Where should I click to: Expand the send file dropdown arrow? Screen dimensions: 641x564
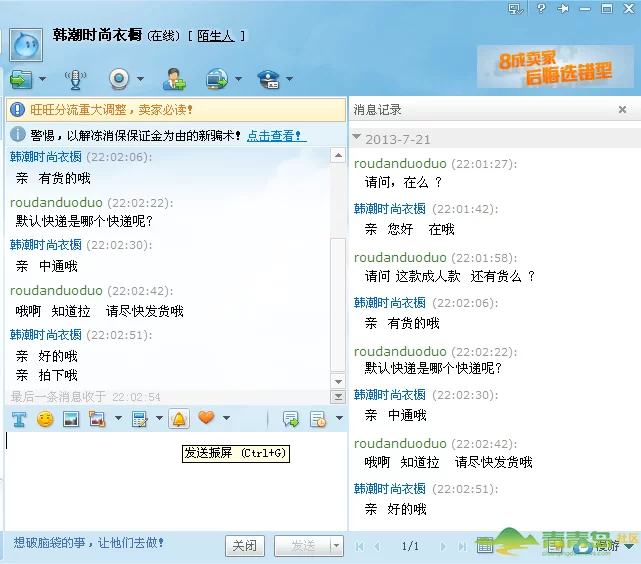[x=42, y=80]
